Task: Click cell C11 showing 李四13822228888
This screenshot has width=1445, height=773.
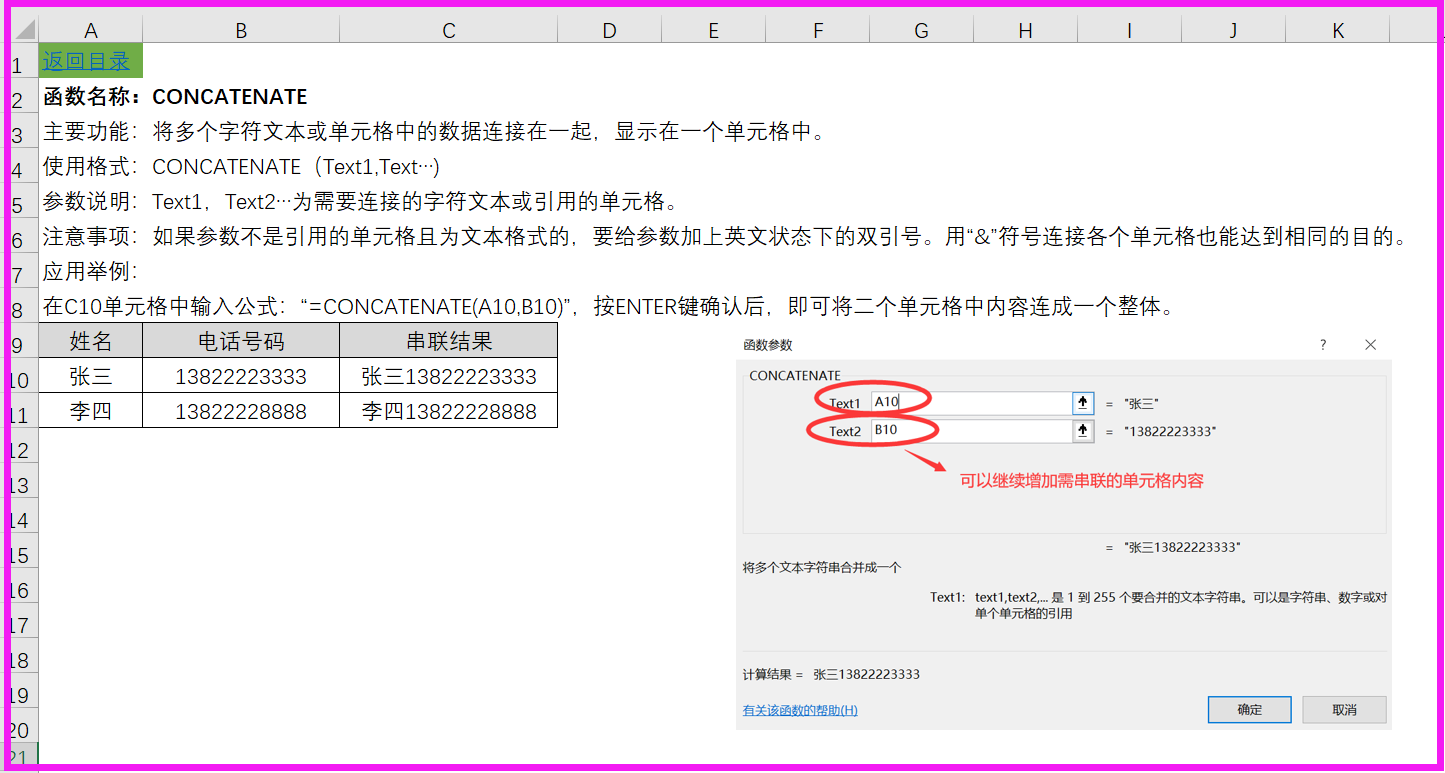Action: point(448,410)
